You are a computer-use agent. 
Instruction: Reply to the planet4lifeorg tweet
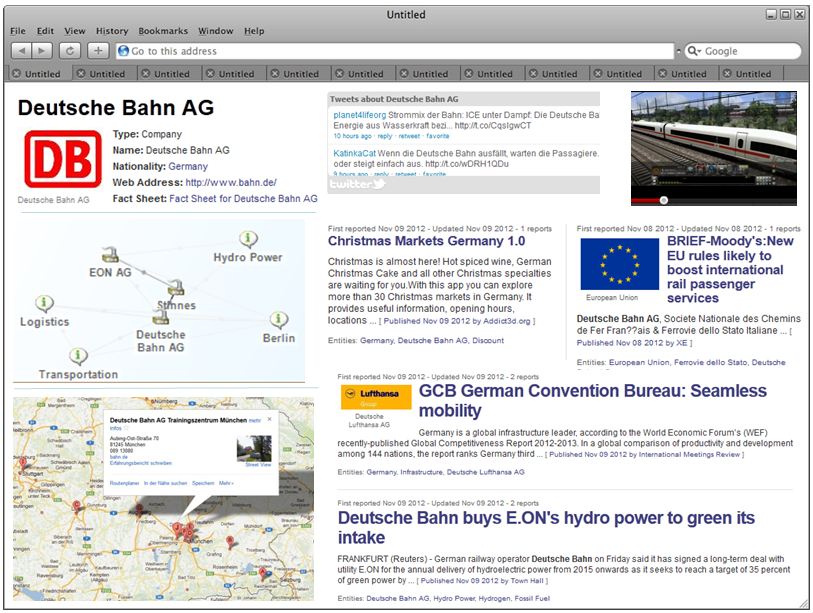pyautogui.click(x=385, y=136)
